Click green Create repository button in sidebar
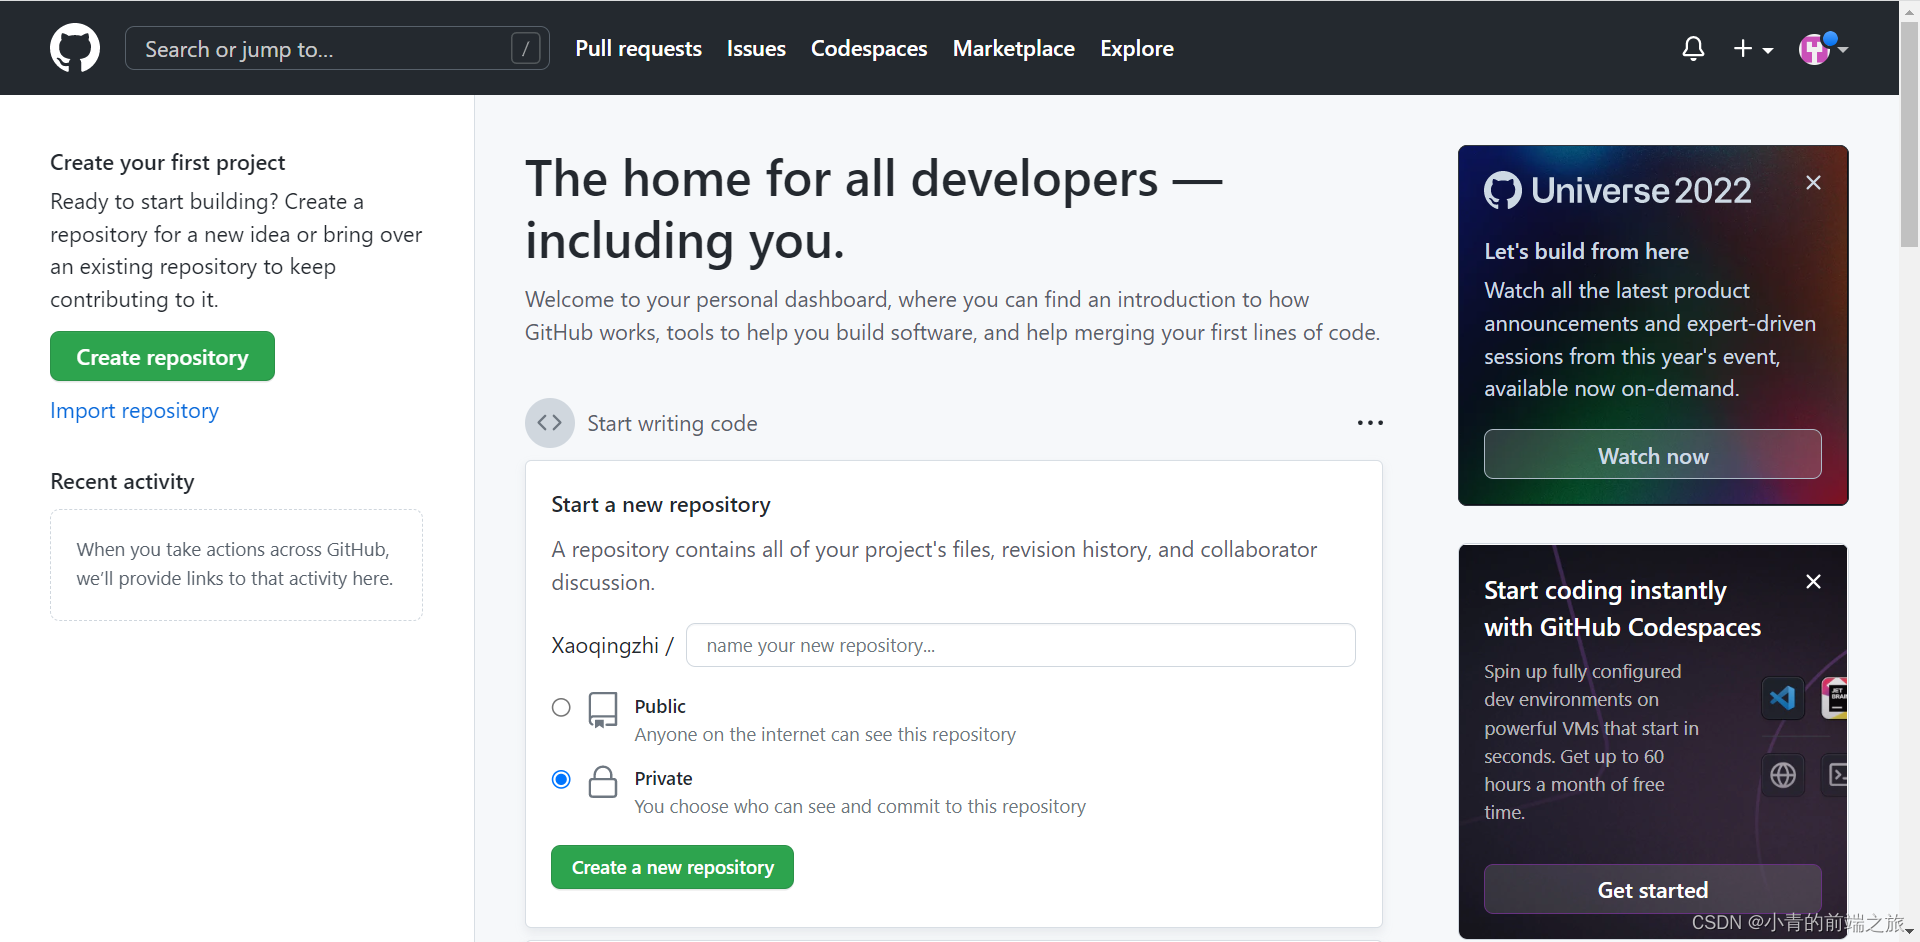The height and width of the screenshot is (942, 1920). (162, 356)
